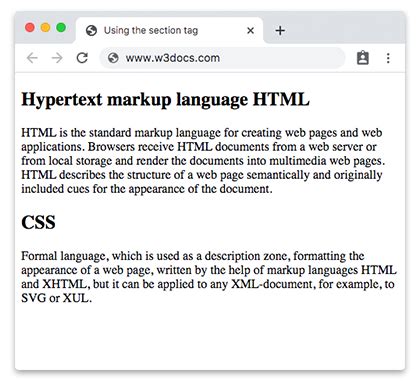Click the yellow minimize window button
Image resolution: width=420 pixels, height=381 pixels.
(45, 27)
